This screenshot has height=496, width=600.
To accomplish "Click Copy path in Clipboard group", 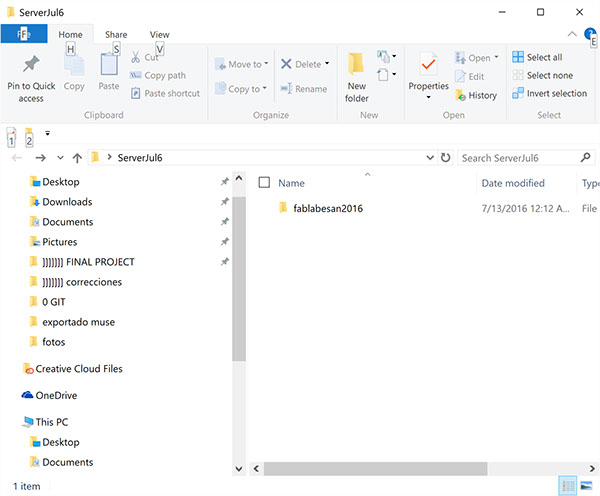I will (x=158, y=75).
